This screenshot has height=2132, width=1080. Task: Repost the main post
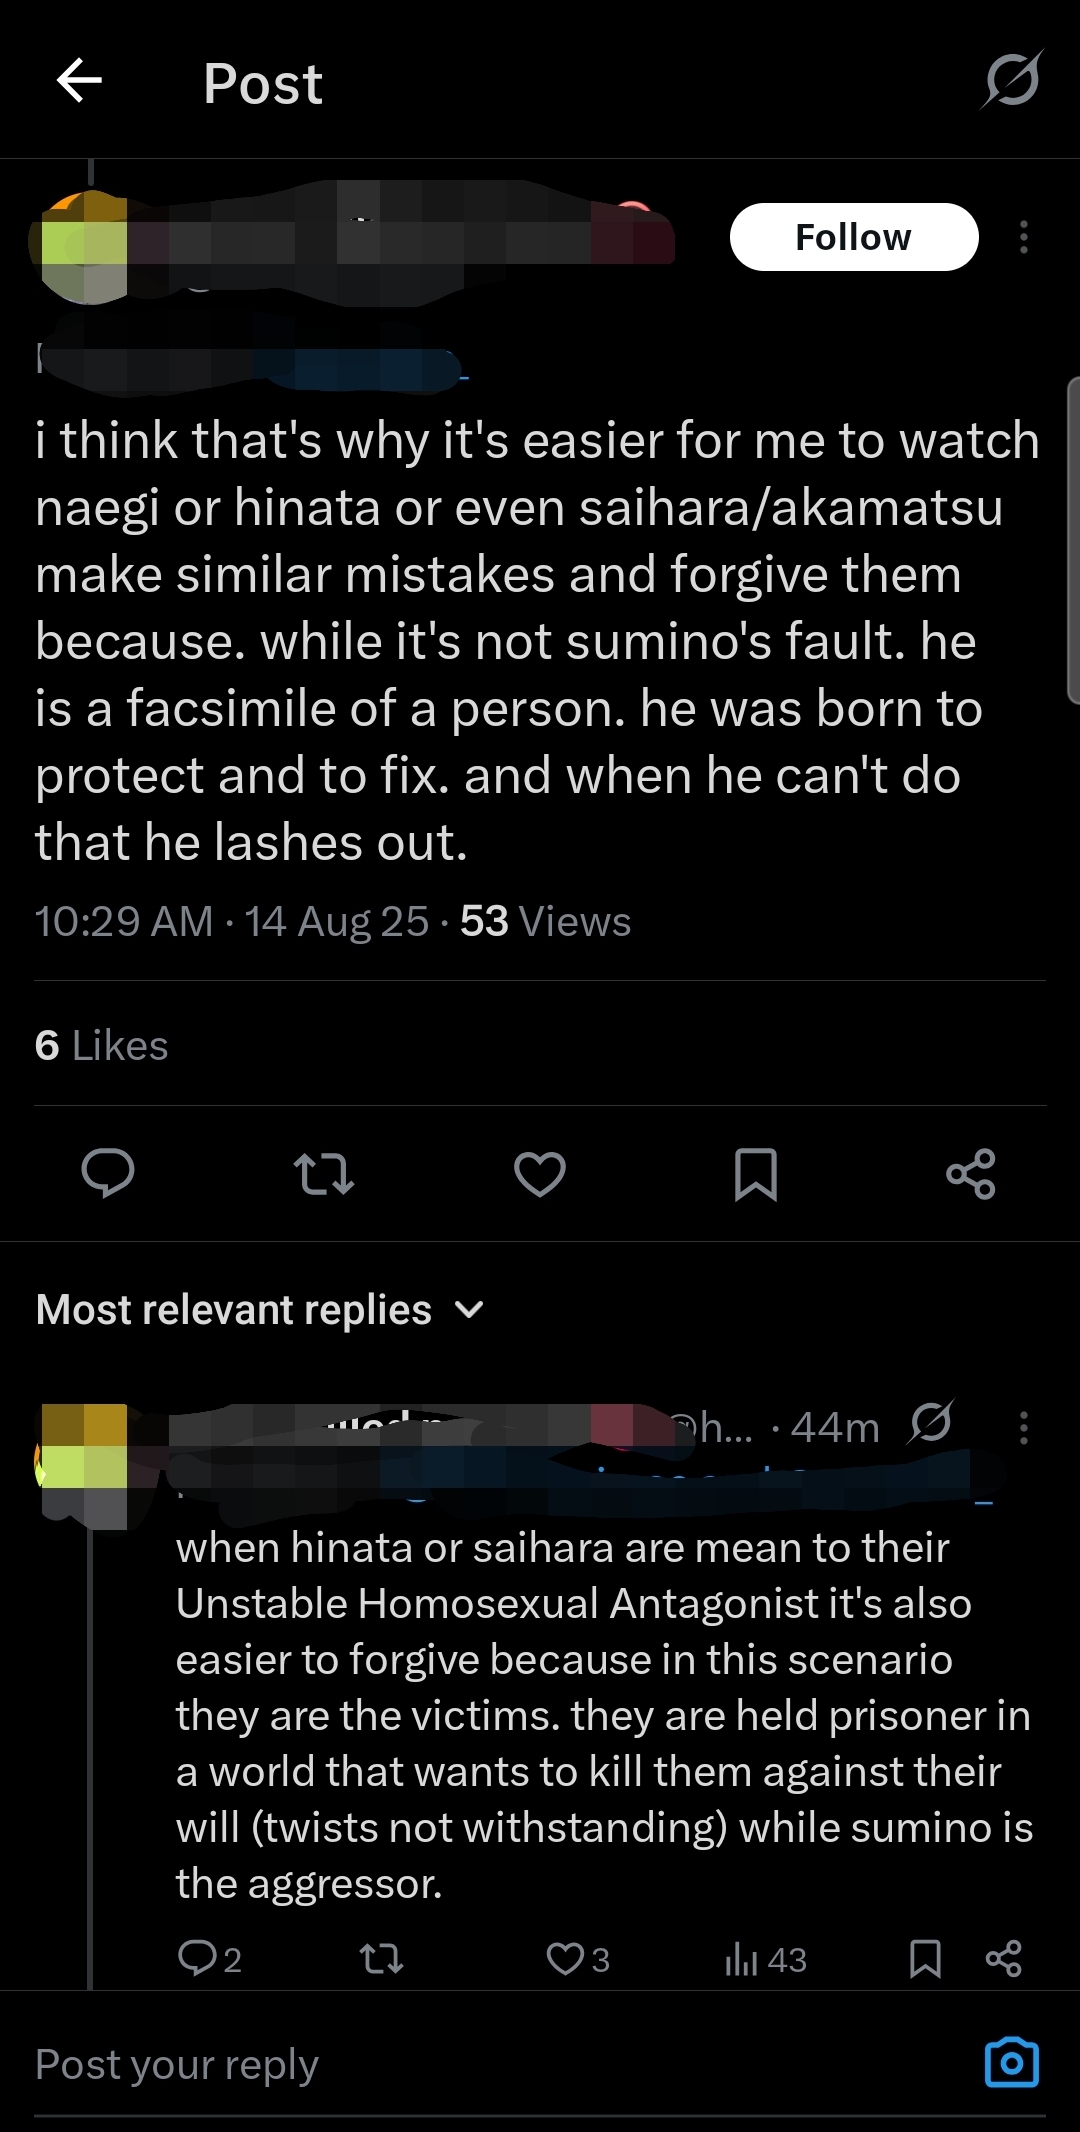point(324,1174)
